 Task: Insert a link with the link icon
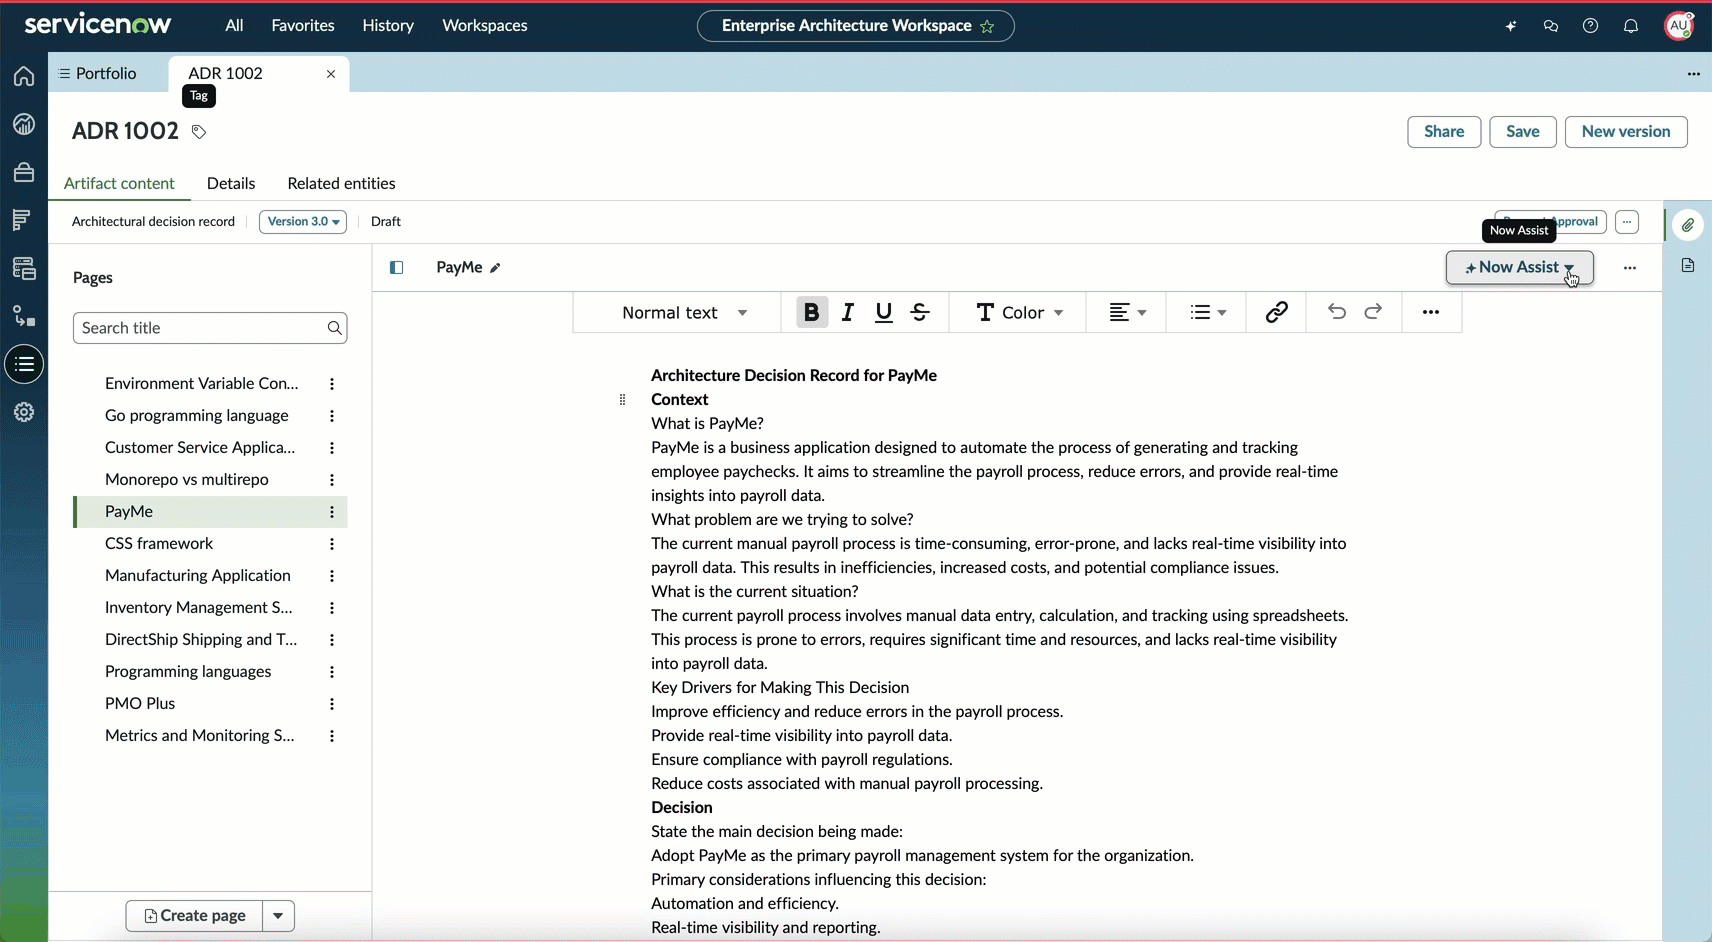click(x=1276, y=313)
